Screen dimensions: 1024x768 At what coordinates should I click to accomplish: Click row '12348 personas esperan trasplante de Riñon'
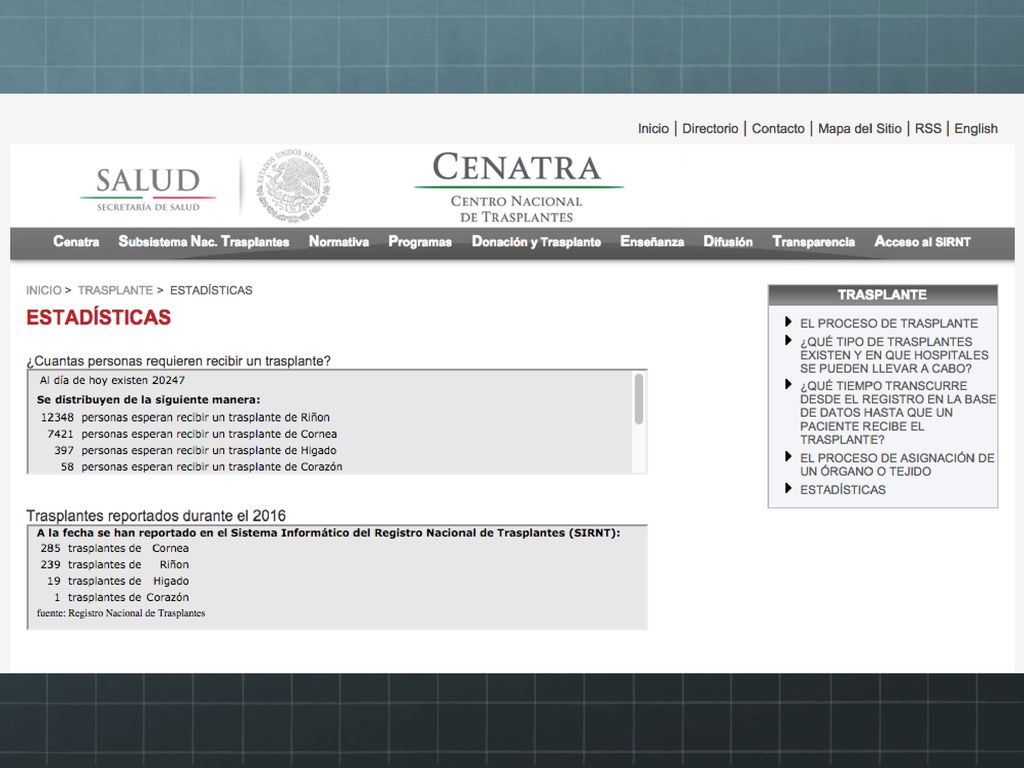click(185, 417)
